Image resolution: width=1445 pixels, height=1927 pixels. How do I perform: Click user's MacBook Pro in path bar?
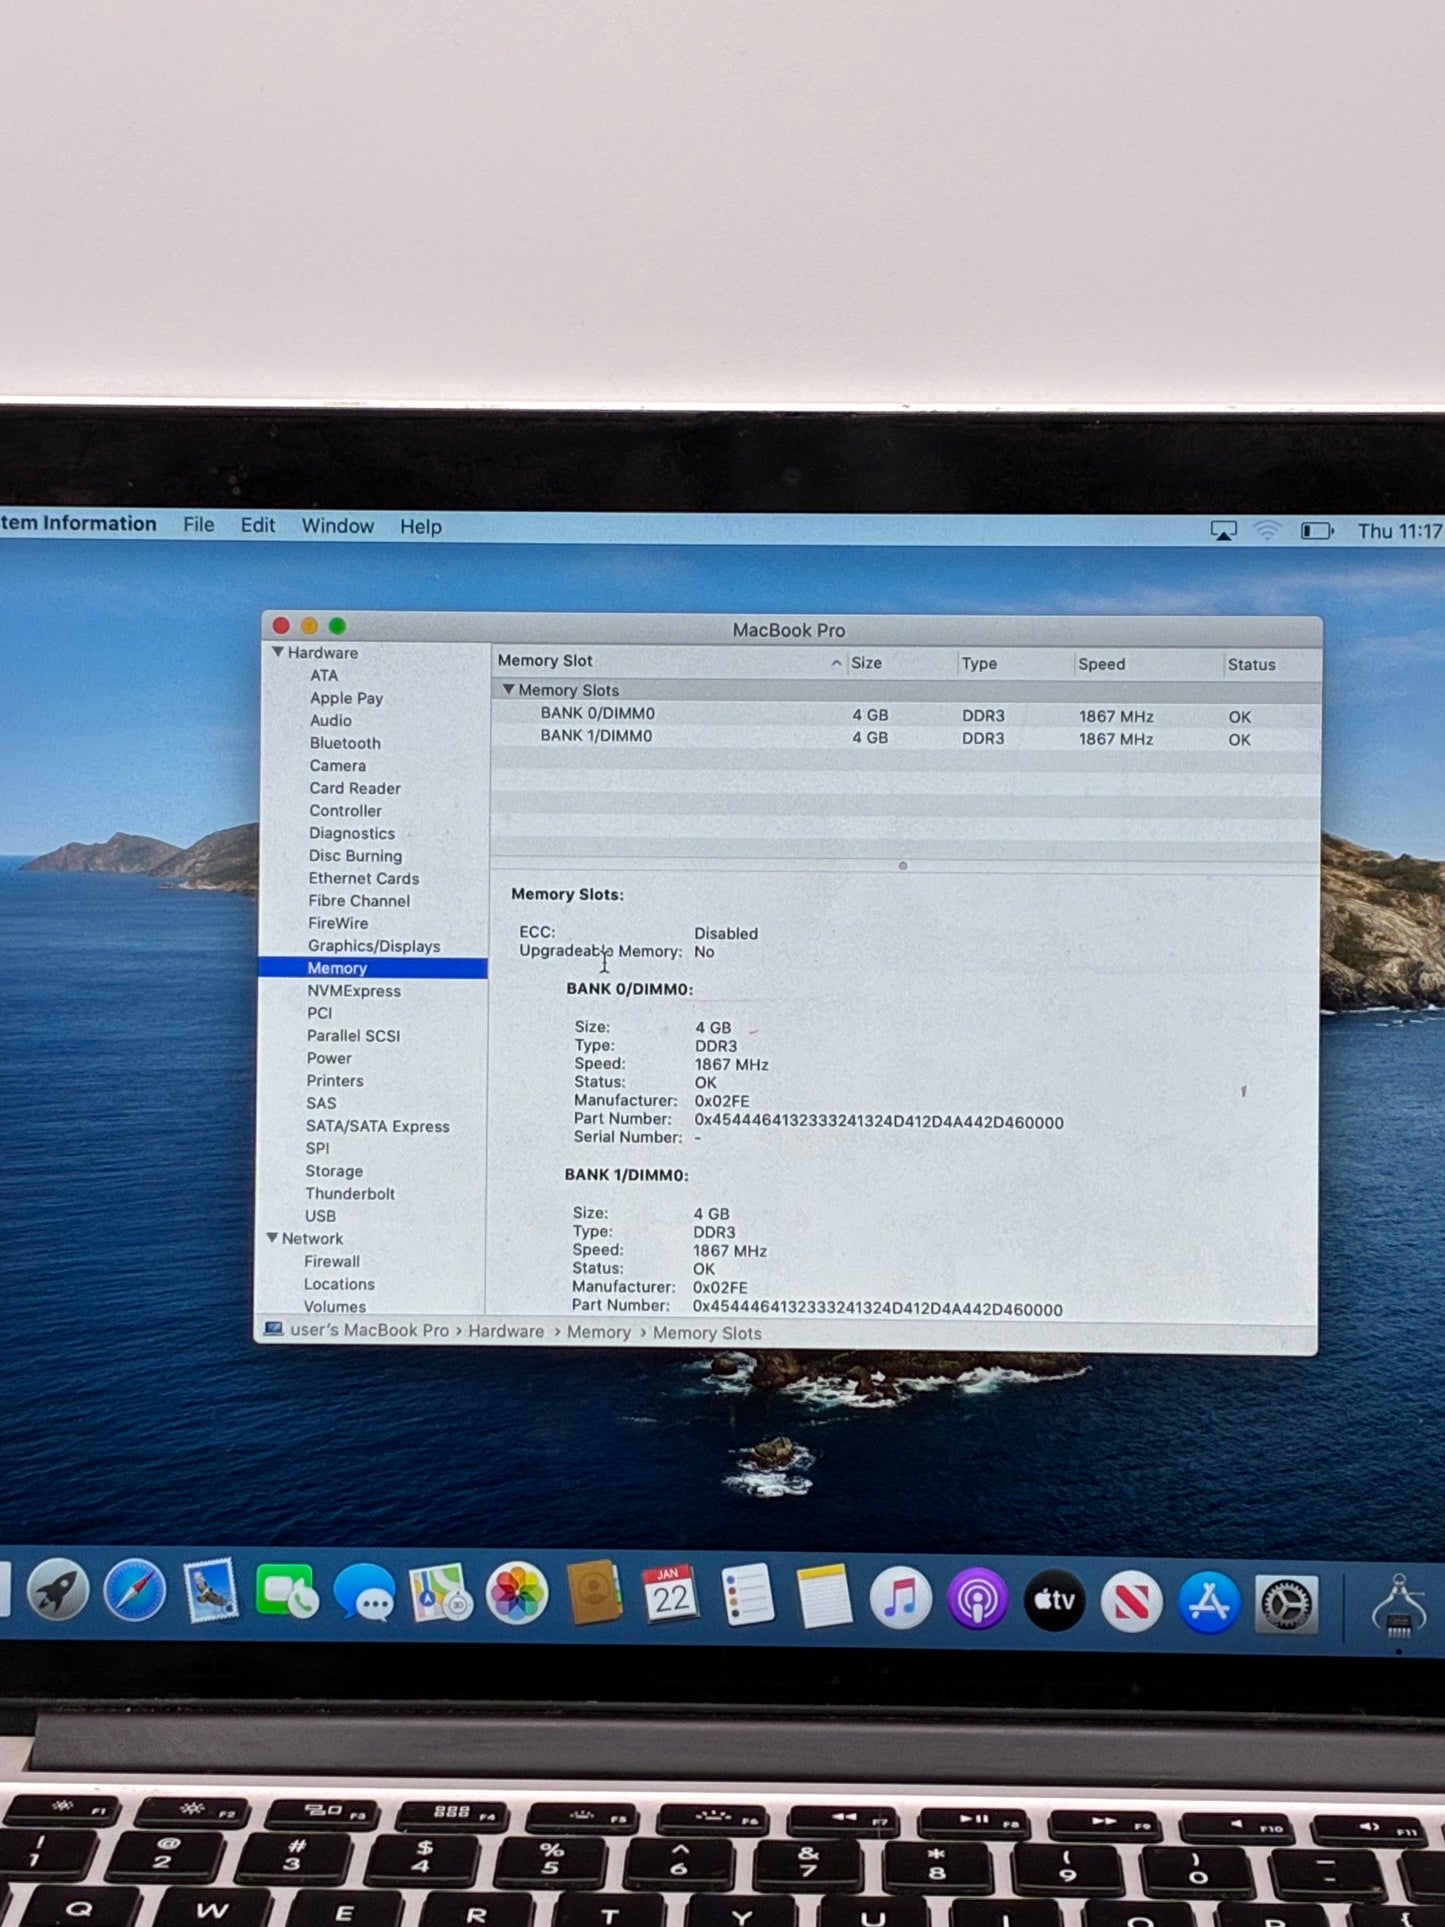tap(369, 1331)
